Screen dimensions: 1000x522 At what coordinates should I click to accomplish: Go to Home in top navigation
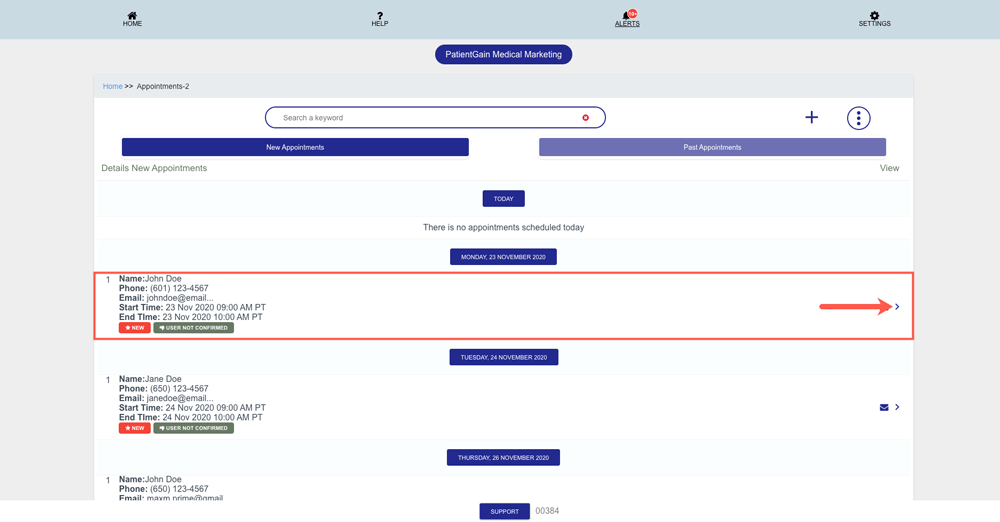click(132, 19)
